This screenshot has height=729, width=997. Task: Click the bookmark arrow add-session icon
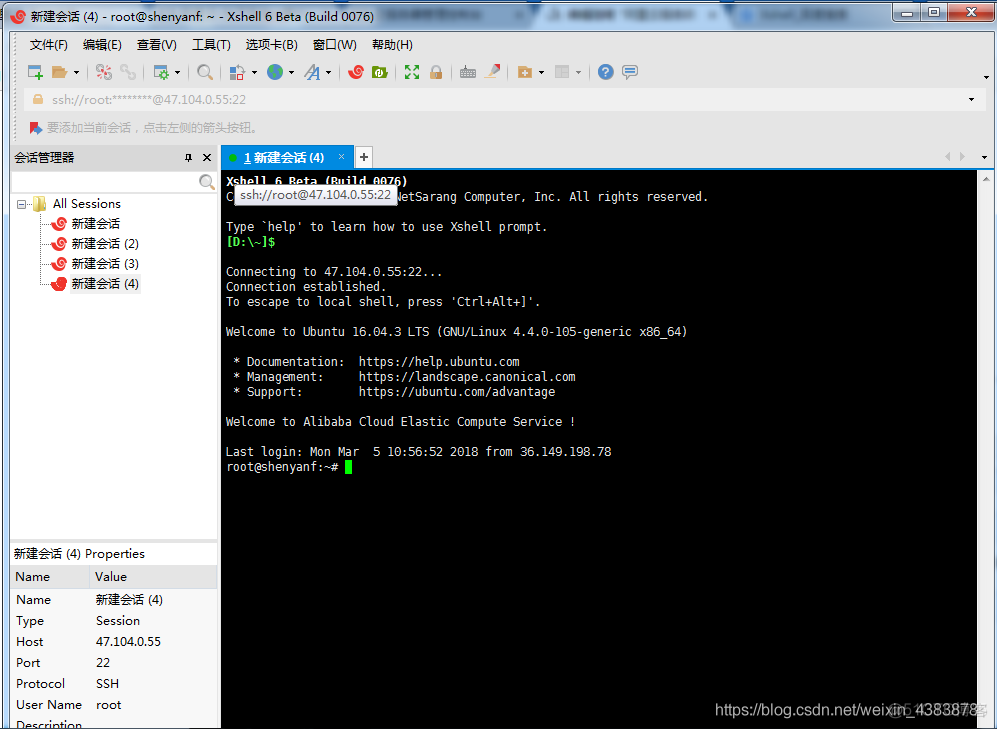(36, 128)
